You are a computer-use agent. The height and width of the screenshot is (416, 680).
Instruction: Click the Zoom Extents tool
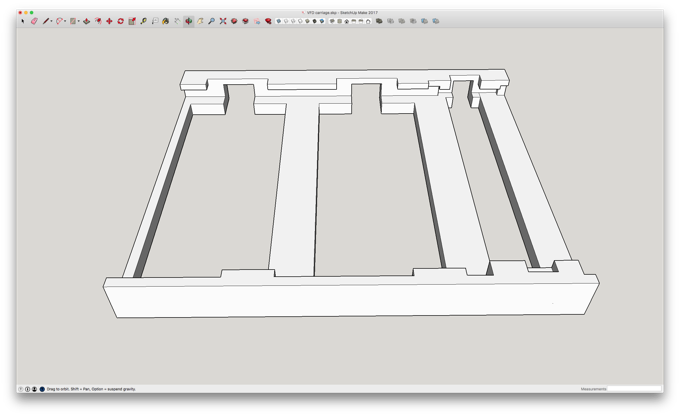(222, 21)
